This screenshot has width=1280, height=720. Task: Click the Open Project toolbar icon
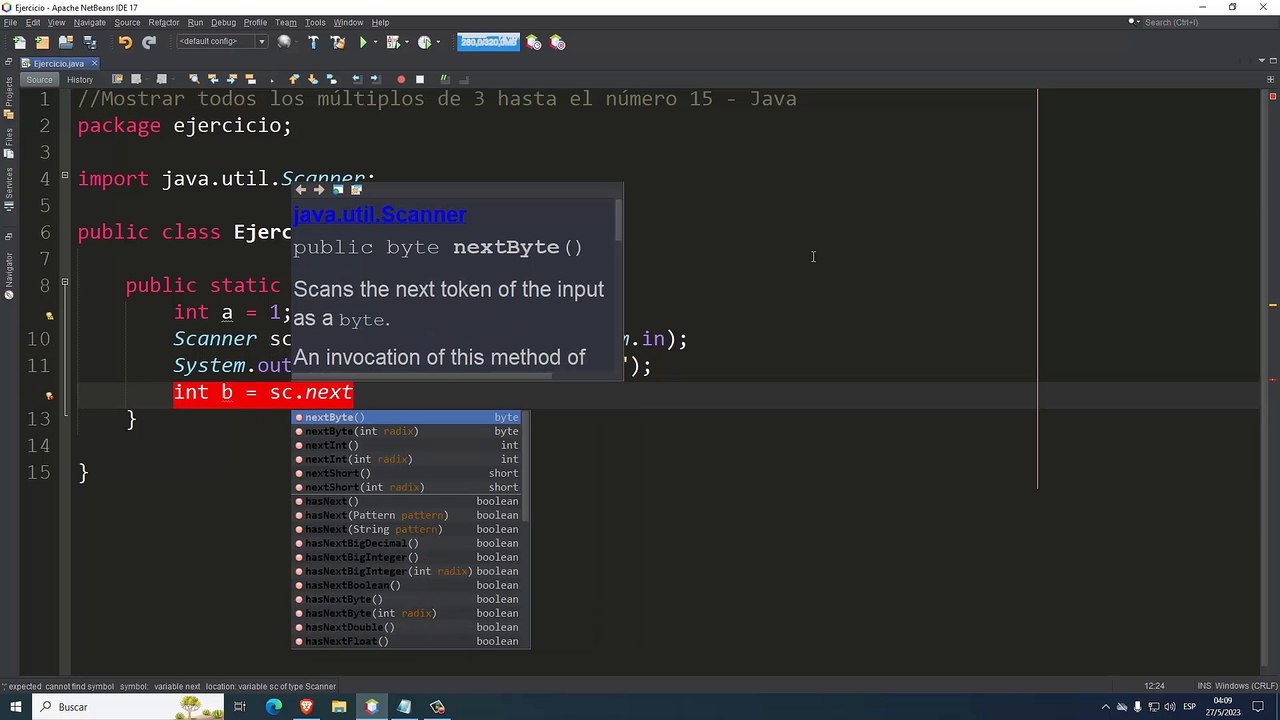point(66,42)
